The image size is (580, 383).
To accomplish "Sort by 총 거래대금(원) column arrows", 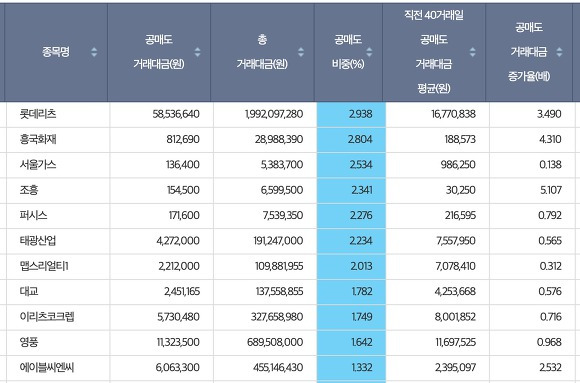I will [x=301, y=52].
